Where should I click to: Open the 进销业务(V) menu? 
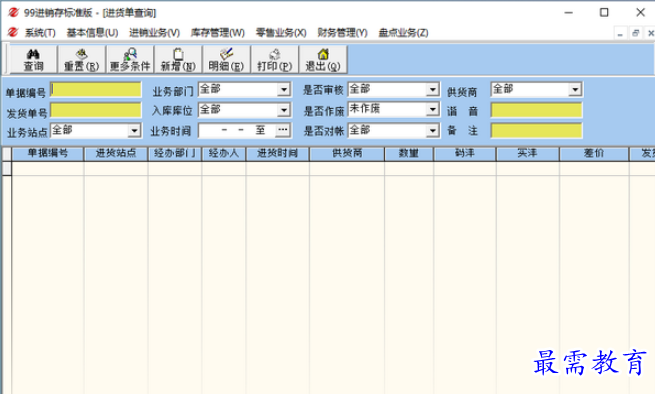[154, 33]
